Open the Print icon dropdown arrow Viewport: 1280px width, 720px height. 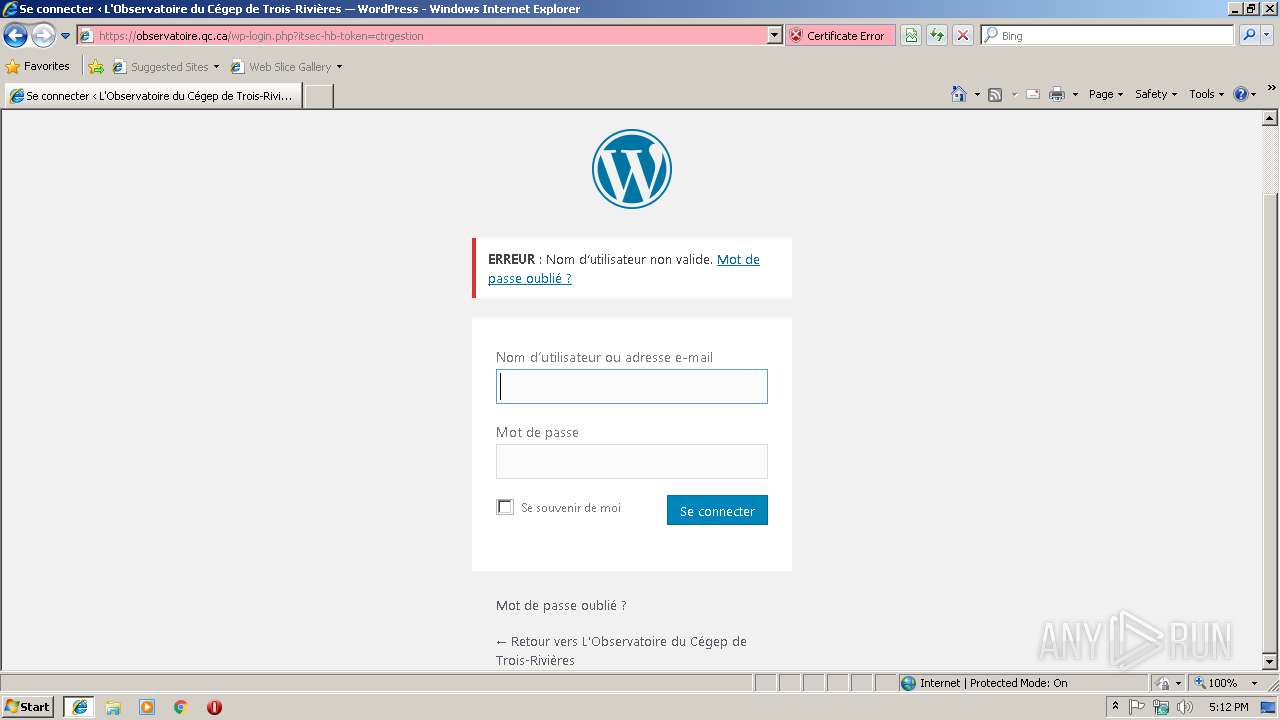(1075, 94)
